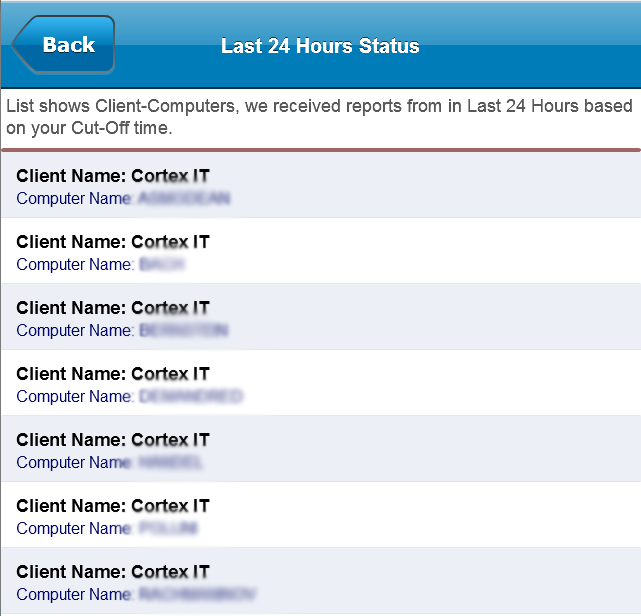Click blurred computer name value in fourth row
Viewport: 641px width, 616px height.
pyautogui.click(x=190, y=397)
